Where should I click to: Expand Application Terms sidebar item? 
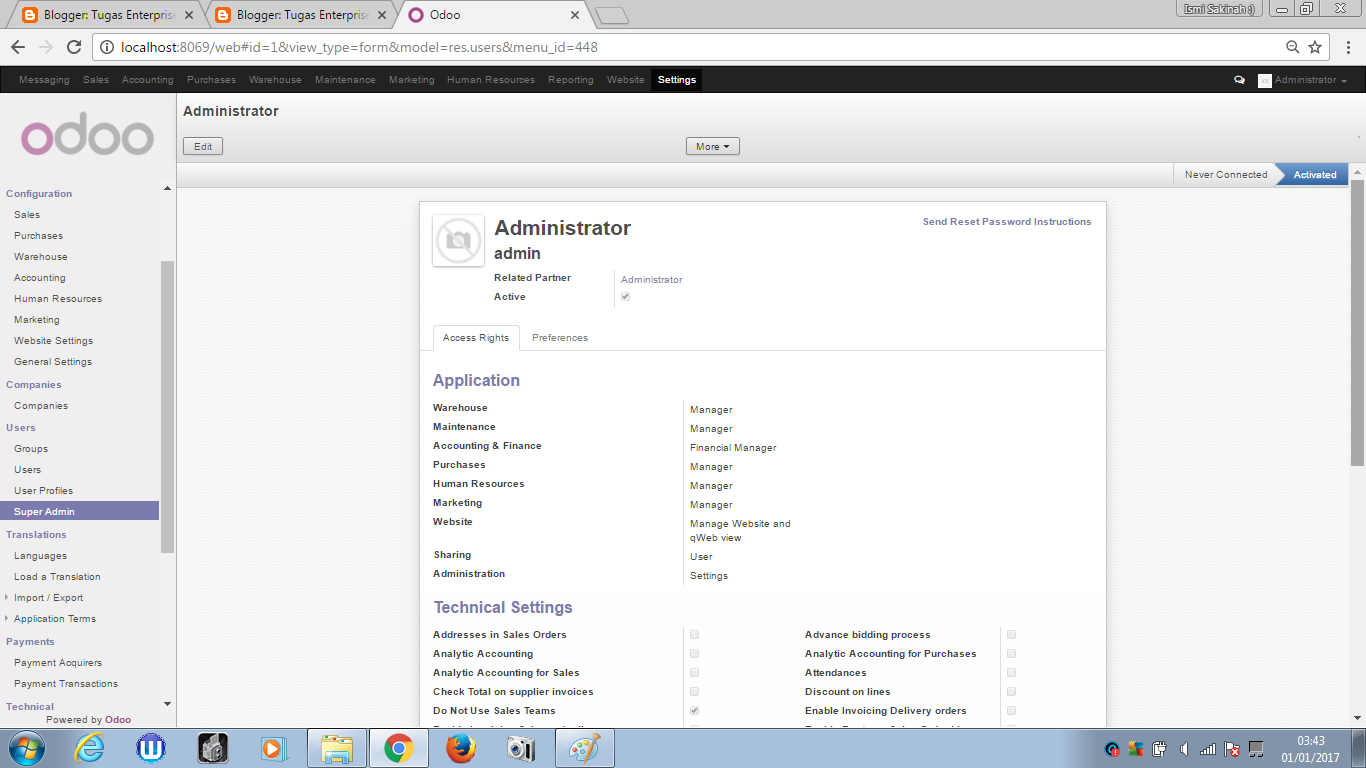(55, 619)
